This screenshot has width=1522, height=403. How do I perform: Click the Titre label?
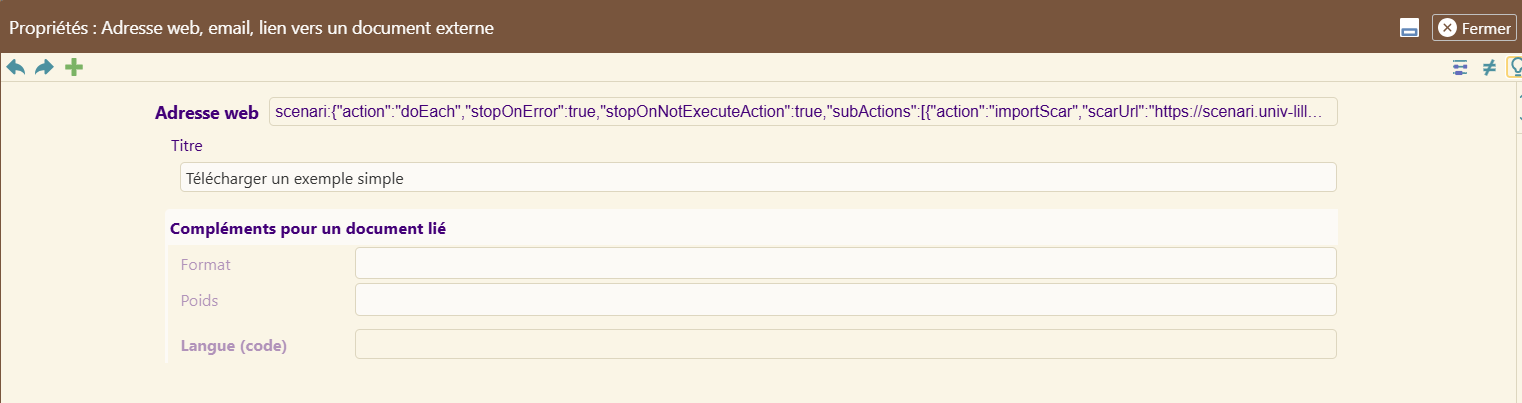187,145
